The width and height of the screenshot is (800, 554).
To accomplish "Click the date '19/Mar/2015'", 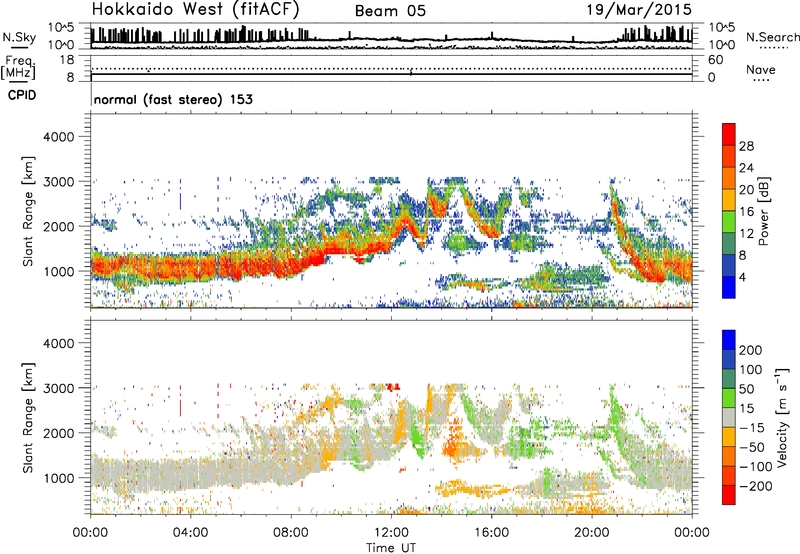I will tap(639, 10).
